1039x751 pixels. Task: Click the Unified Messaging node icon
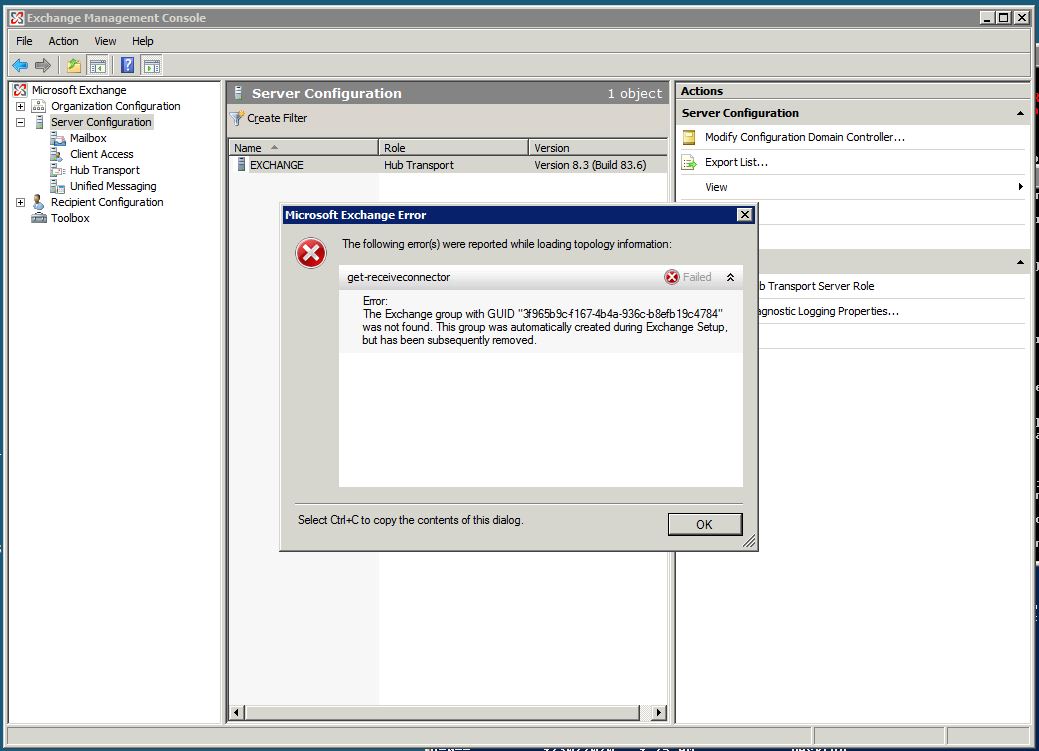(x=58, y=186)
